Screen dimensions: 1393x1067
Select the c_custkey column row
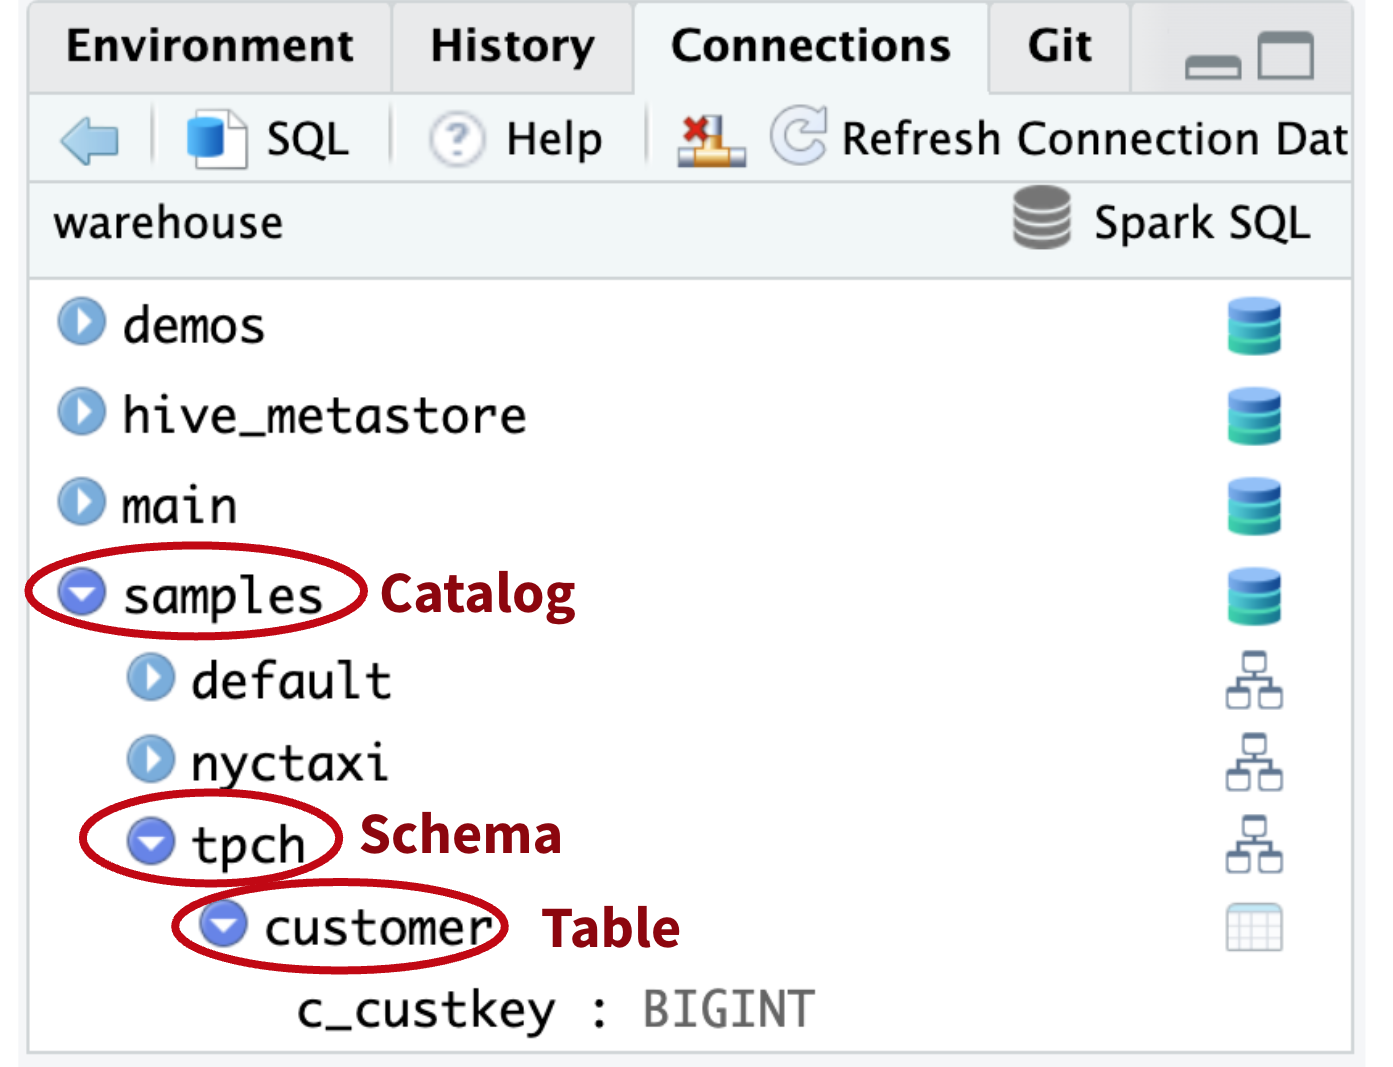pyautogui.click(x=555, y=1010)
